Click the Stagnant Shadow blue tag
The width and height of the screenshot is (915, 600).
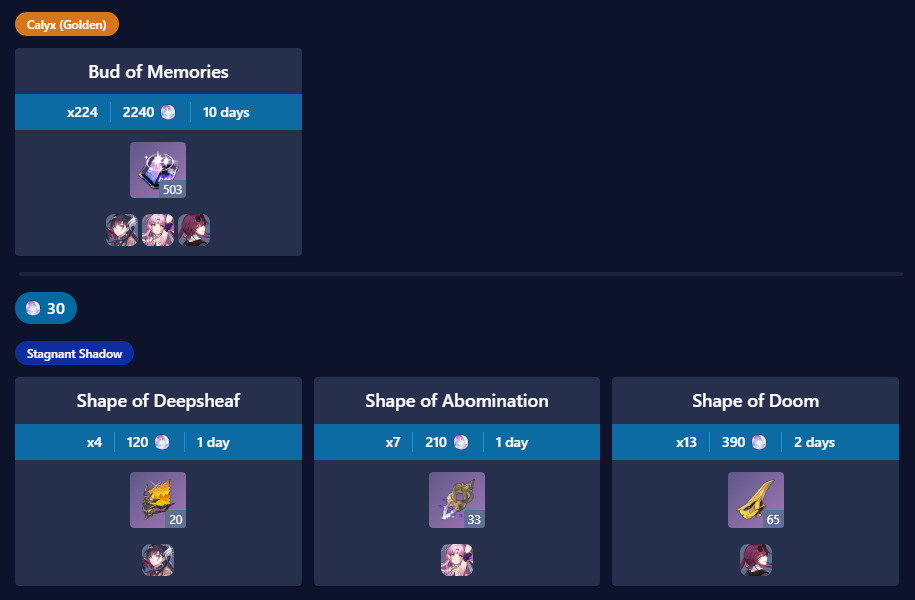[74, 354]
